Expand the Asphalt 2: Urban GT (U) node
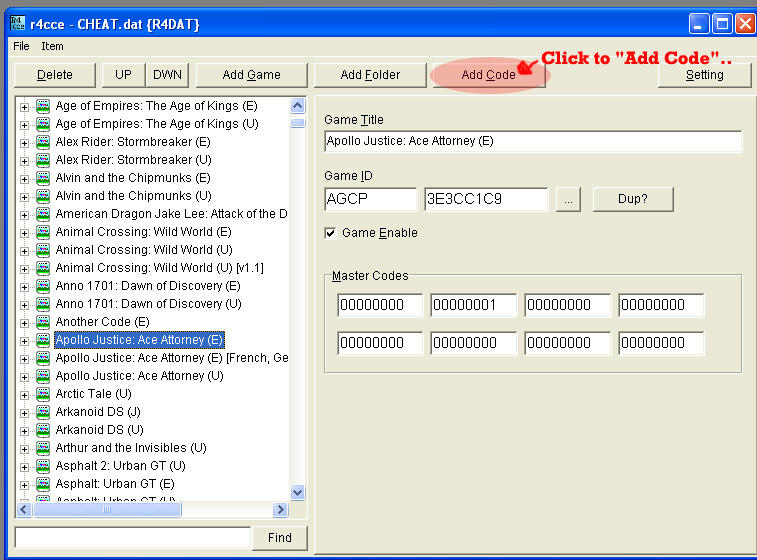This screenshot has width=757, height=560. 24,467
